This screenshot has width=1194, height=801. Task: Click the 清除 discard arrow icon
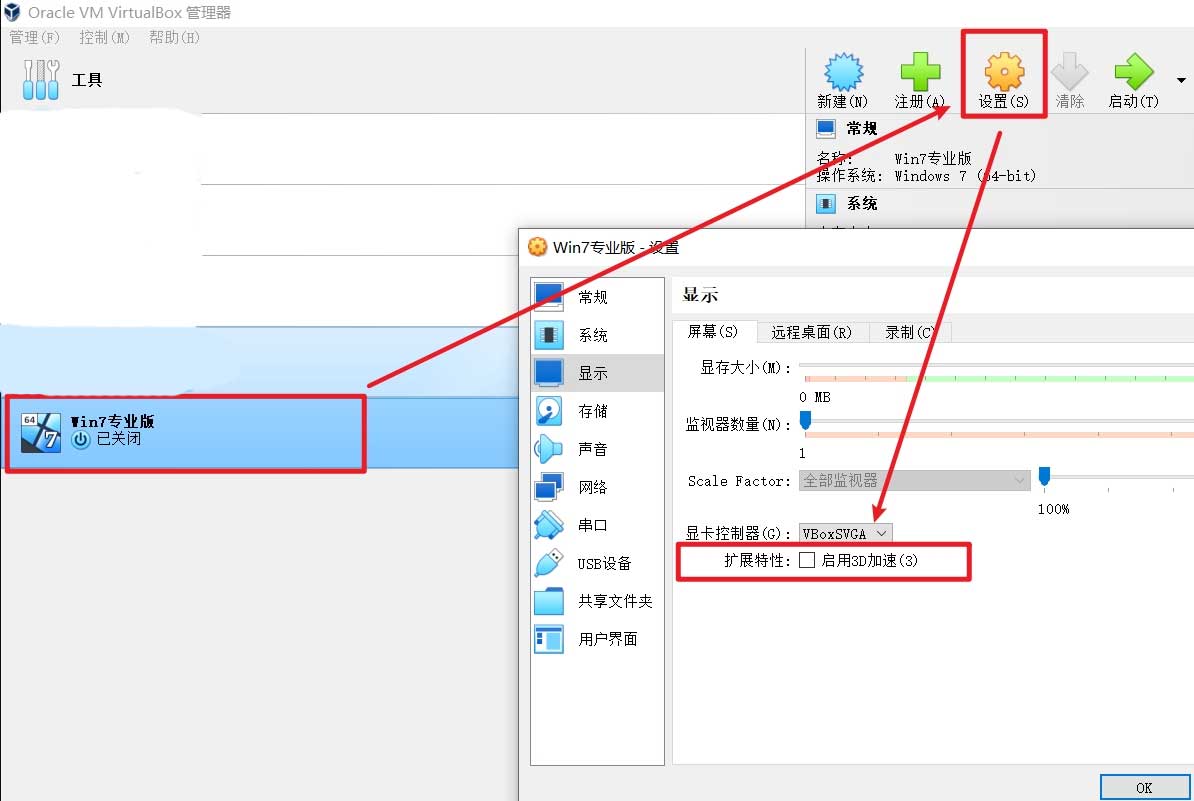coord(1069,72)
